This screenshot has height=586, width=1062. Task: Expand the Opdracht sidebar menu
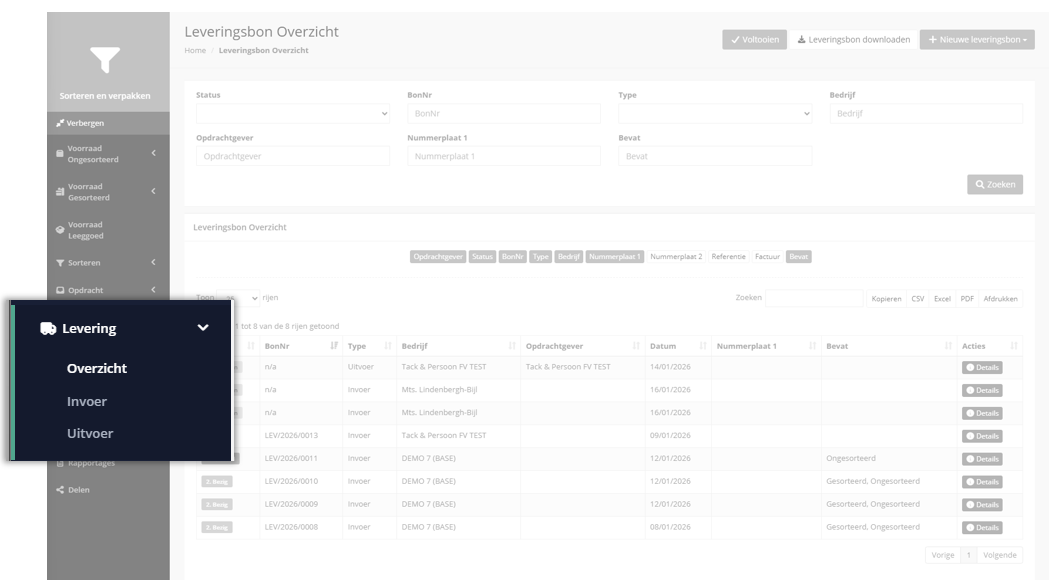[x=108, y=291]
